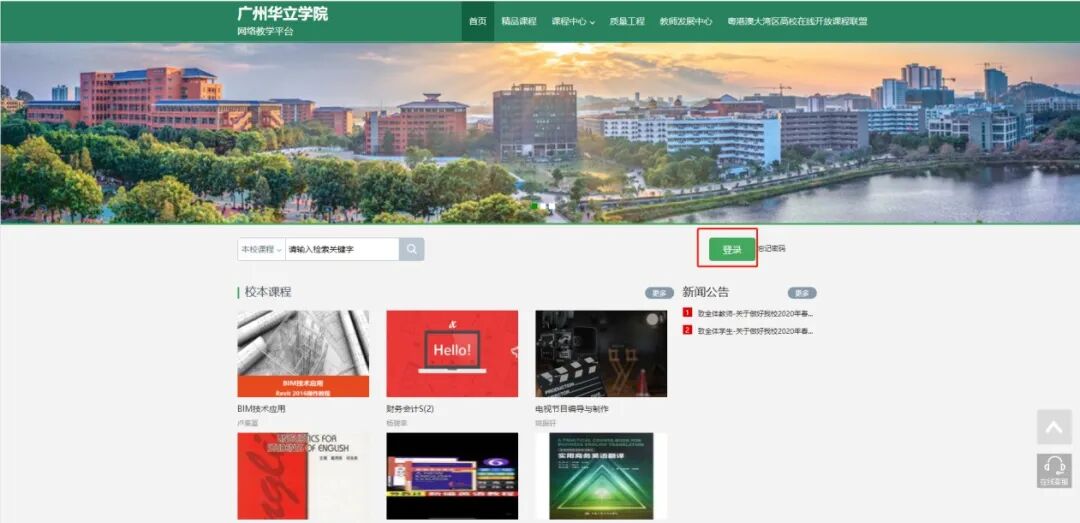Image resolution: width=1080 pixels, height=523 pixels.
Task: Expand the 课程中心 navigation dropdown
Action: (x=573, y=21)
